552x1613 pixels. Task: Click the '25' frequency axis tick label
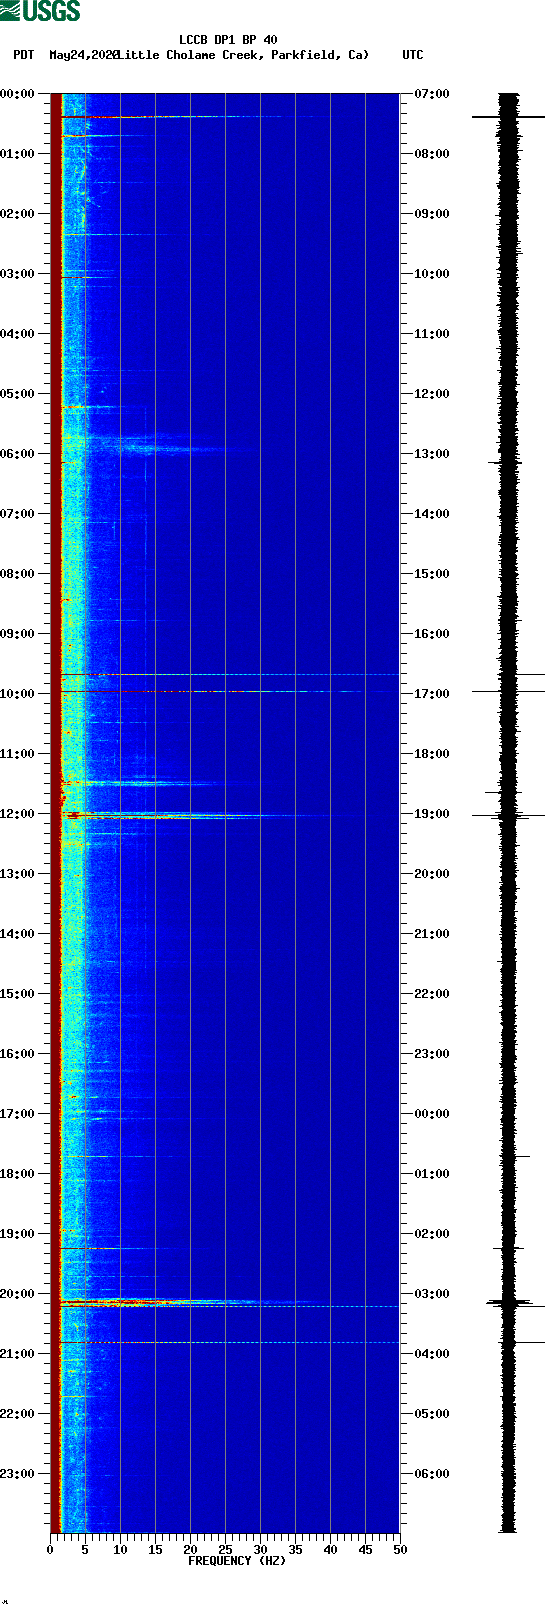tap(225, 1550)
